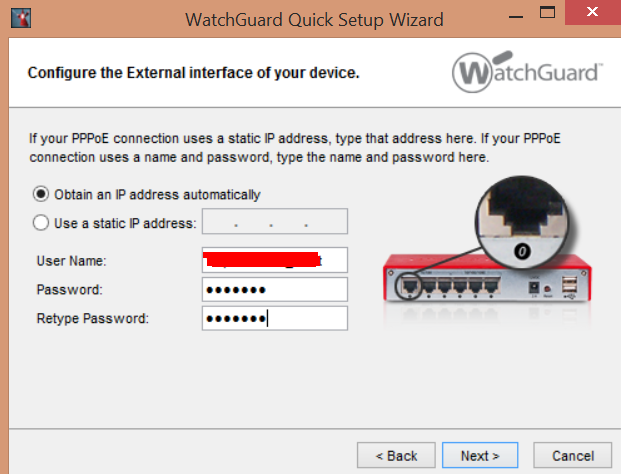Click the red Firebox device image
The image size is (621, 474).
pos(487,279)
